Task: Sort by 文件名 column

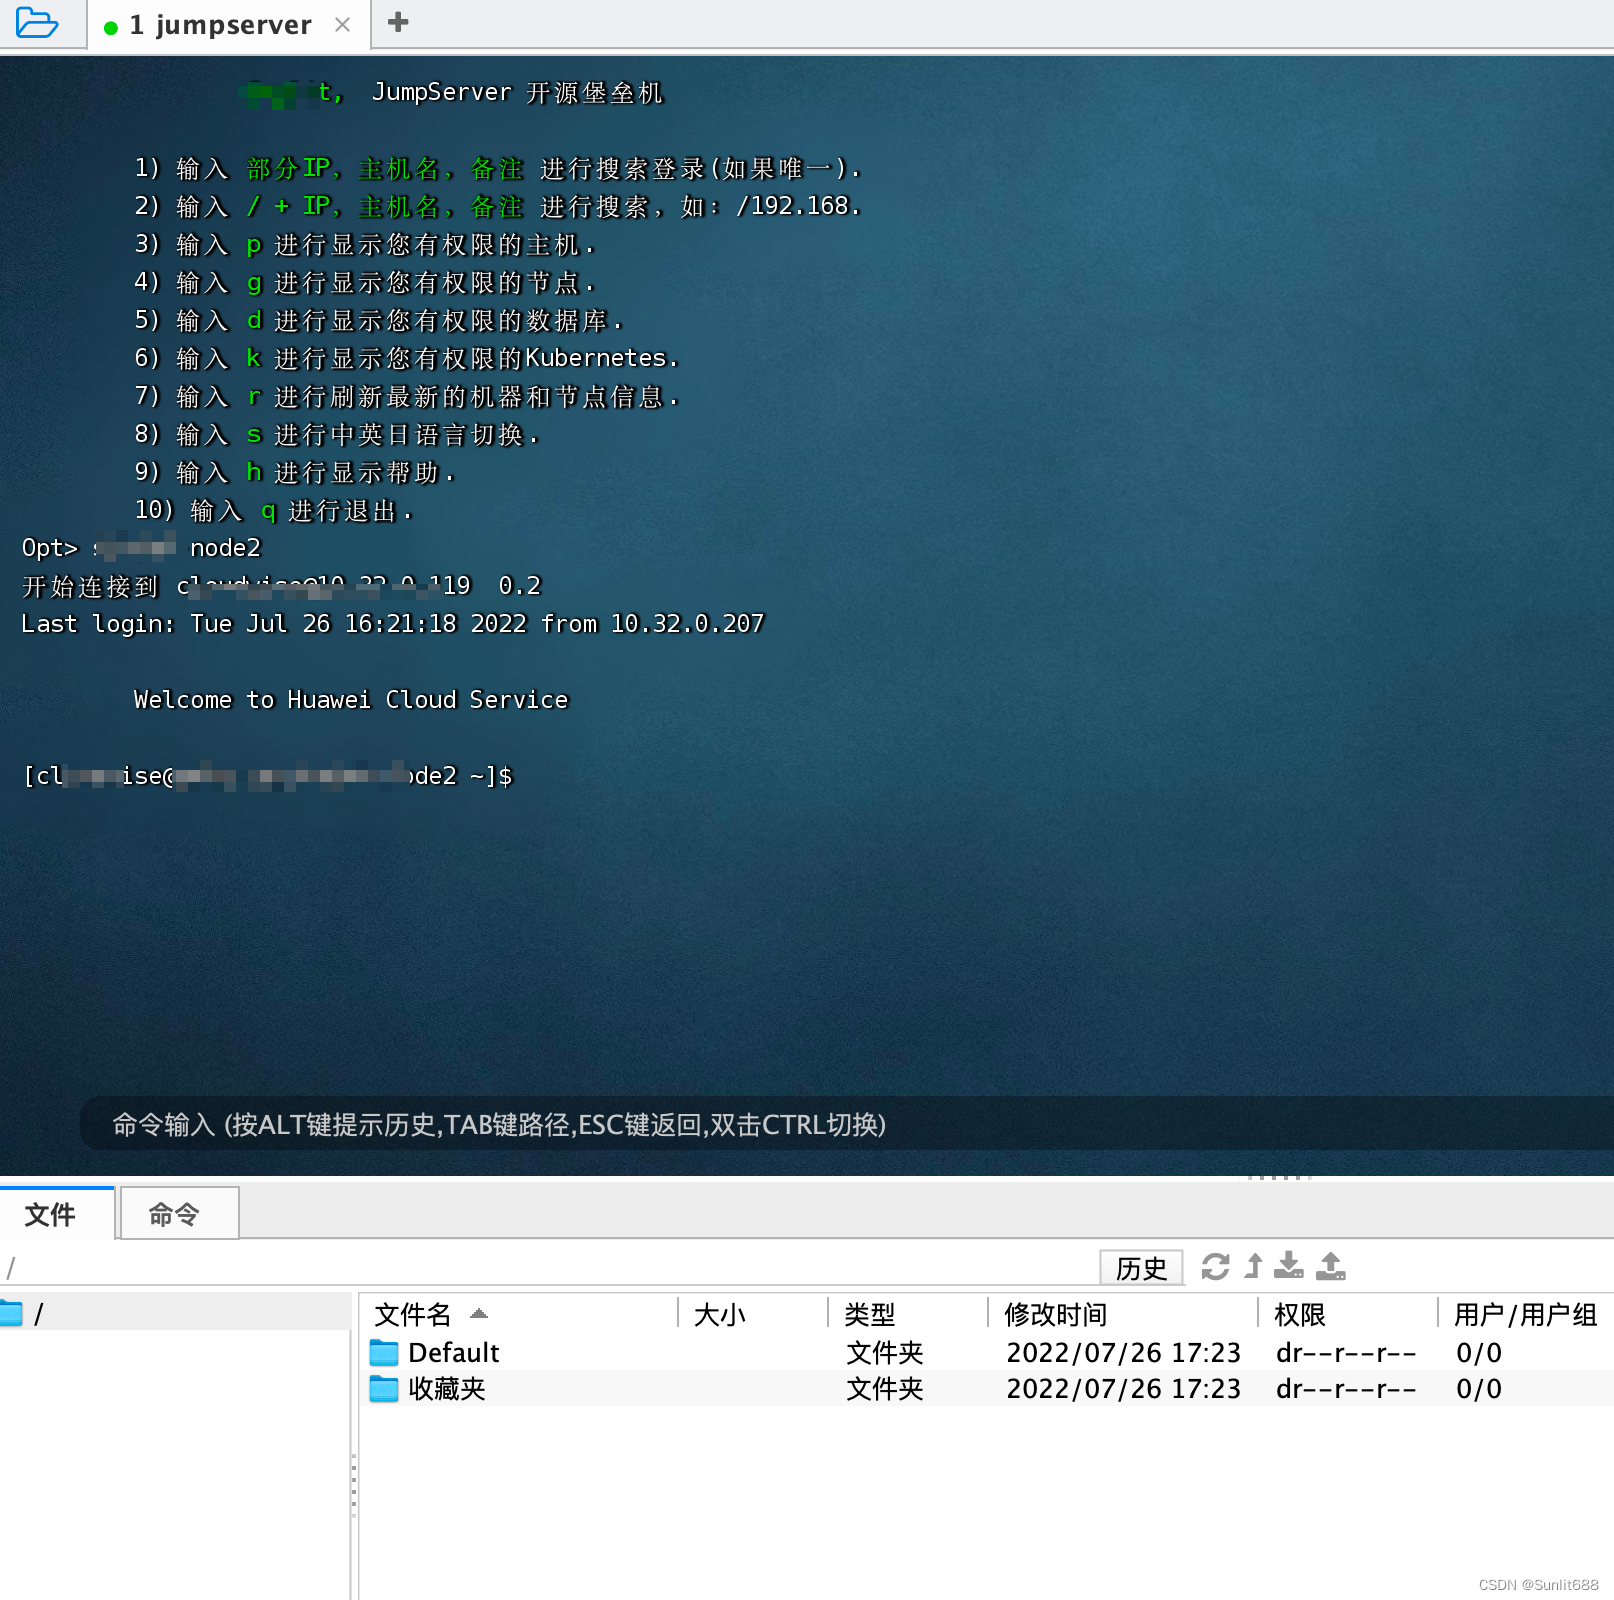Action: pos(518,1314)
